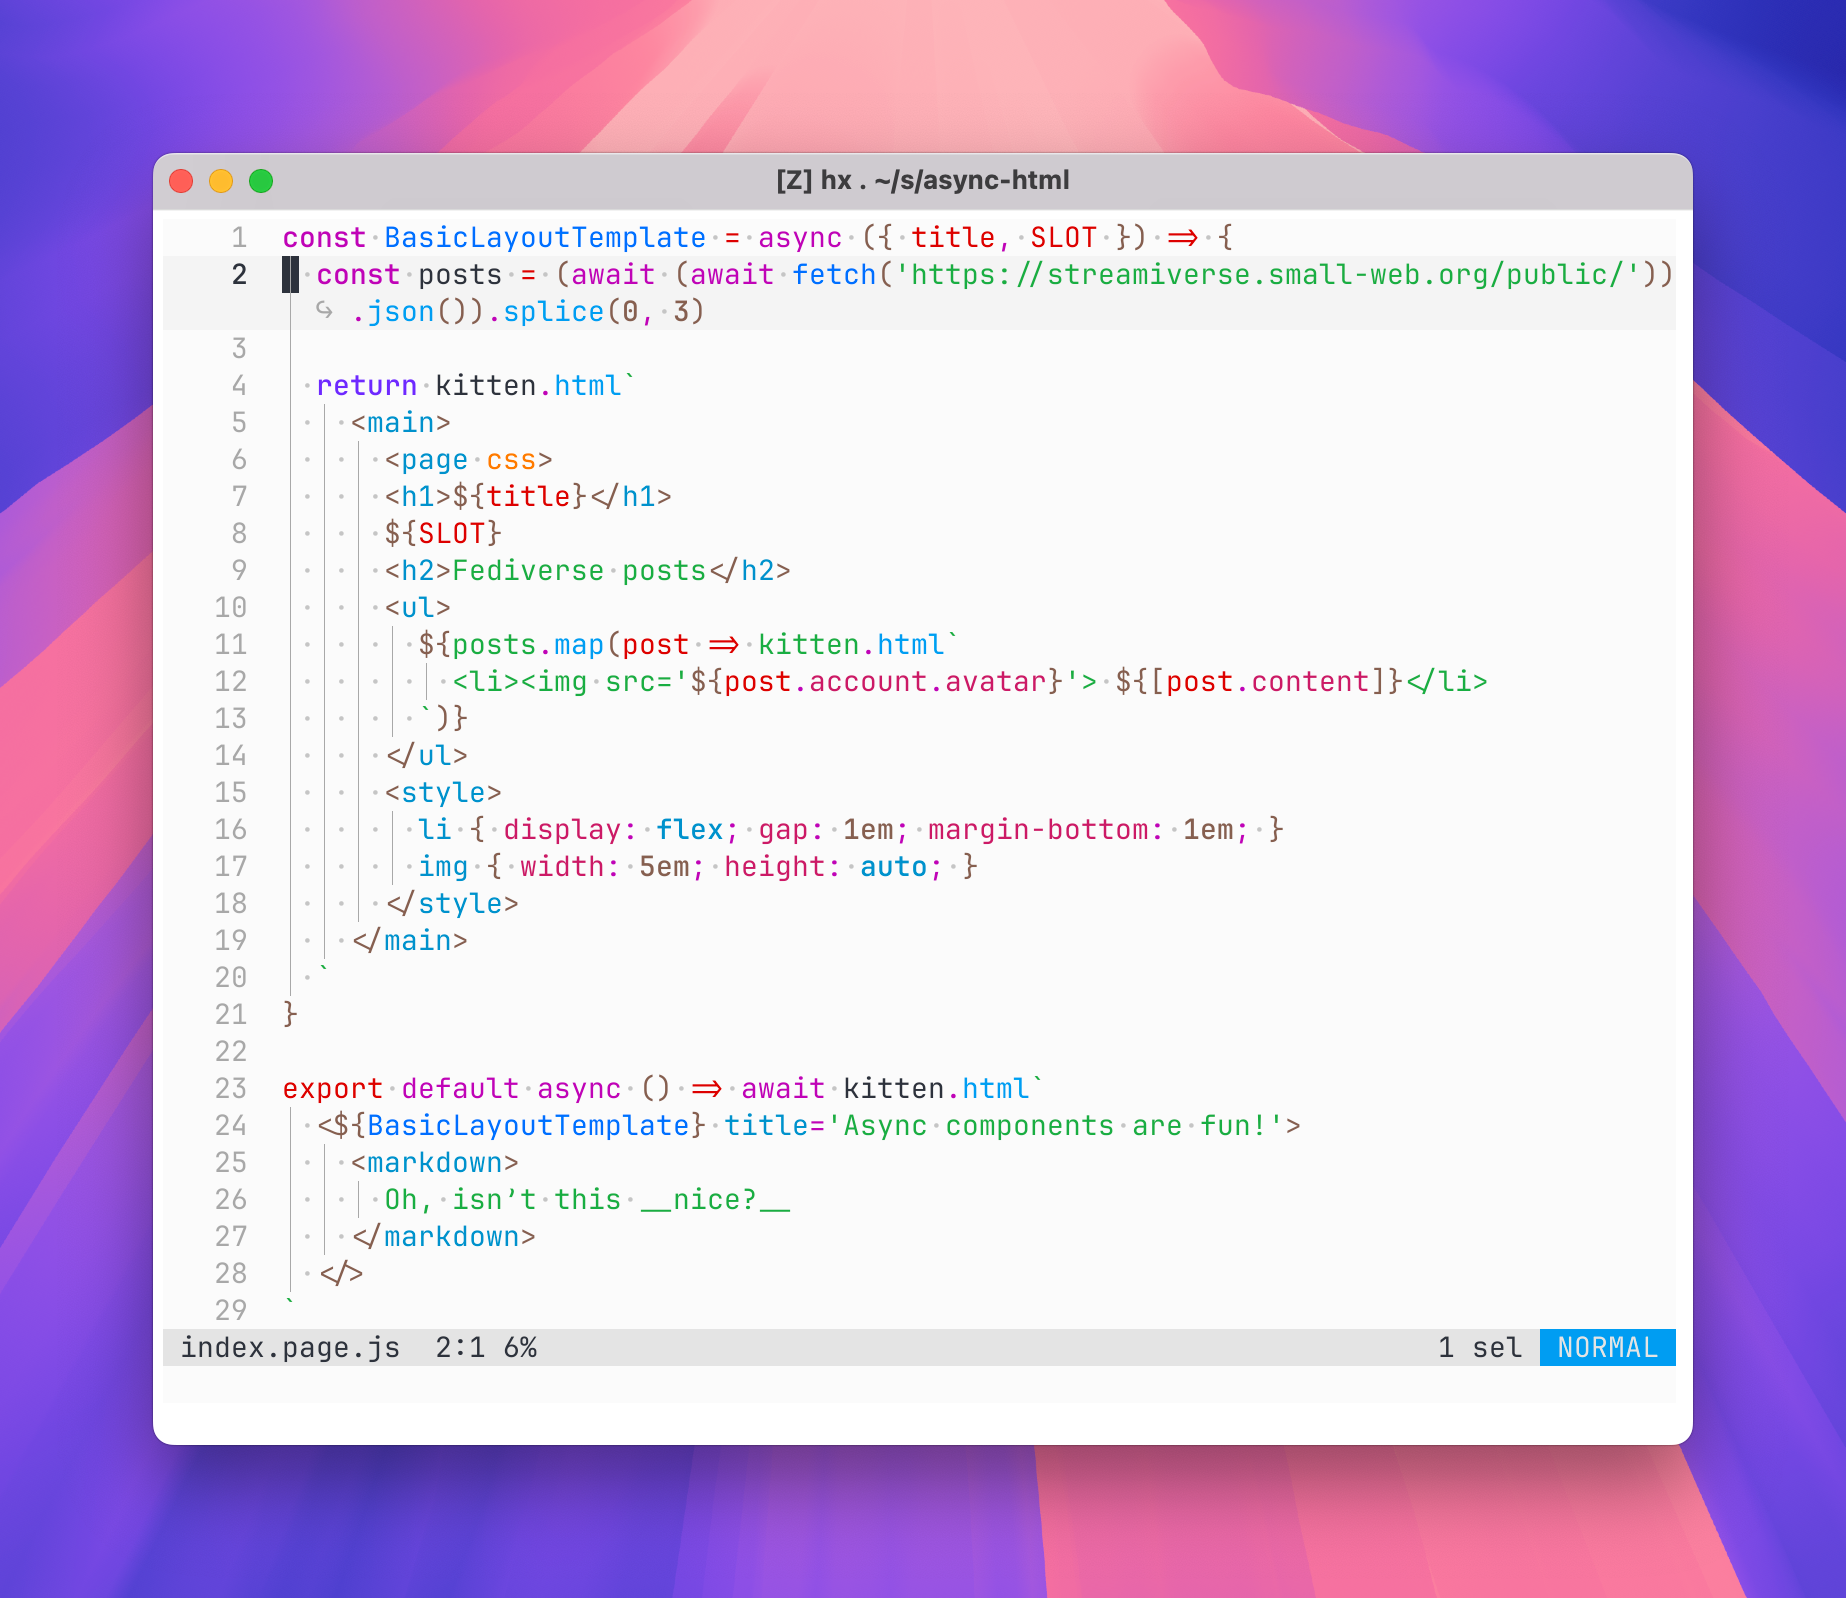This screenshot has height=1598, width=1846.
Task: Click the fetch URL string on line 2
Action: pyautogui.click(x=1268, y=275)
